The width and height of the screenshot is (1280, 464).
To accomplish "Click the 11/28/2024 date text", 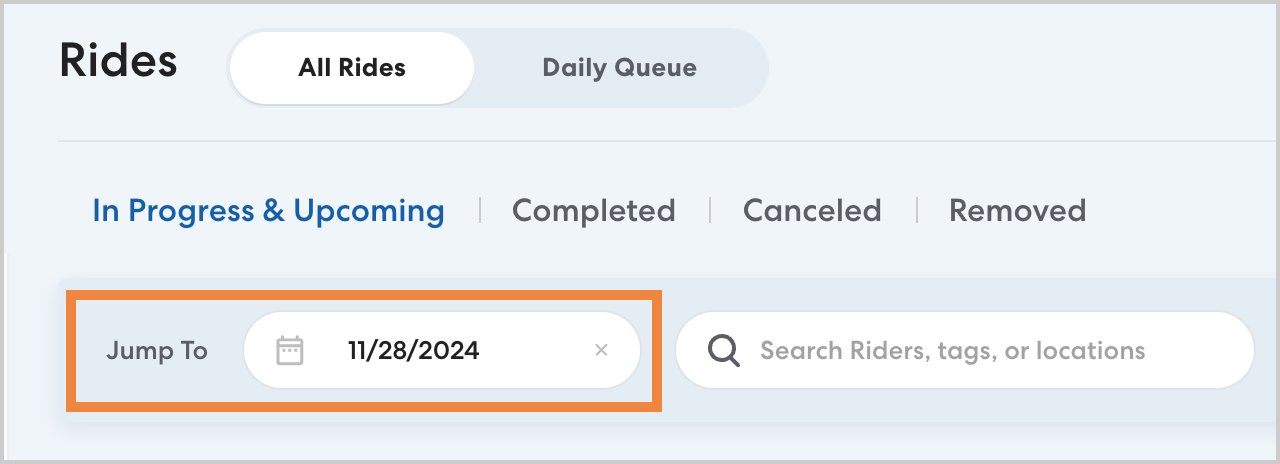I will 413,351.
